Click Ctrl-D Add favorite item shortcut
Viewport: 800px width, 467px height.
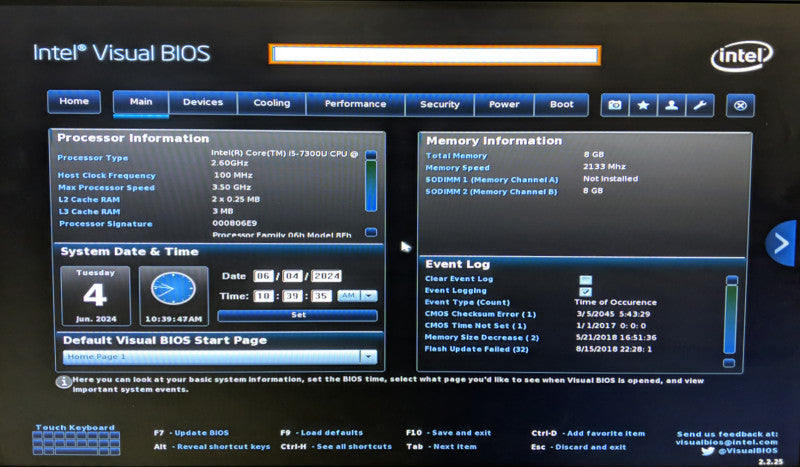point(588,433)
